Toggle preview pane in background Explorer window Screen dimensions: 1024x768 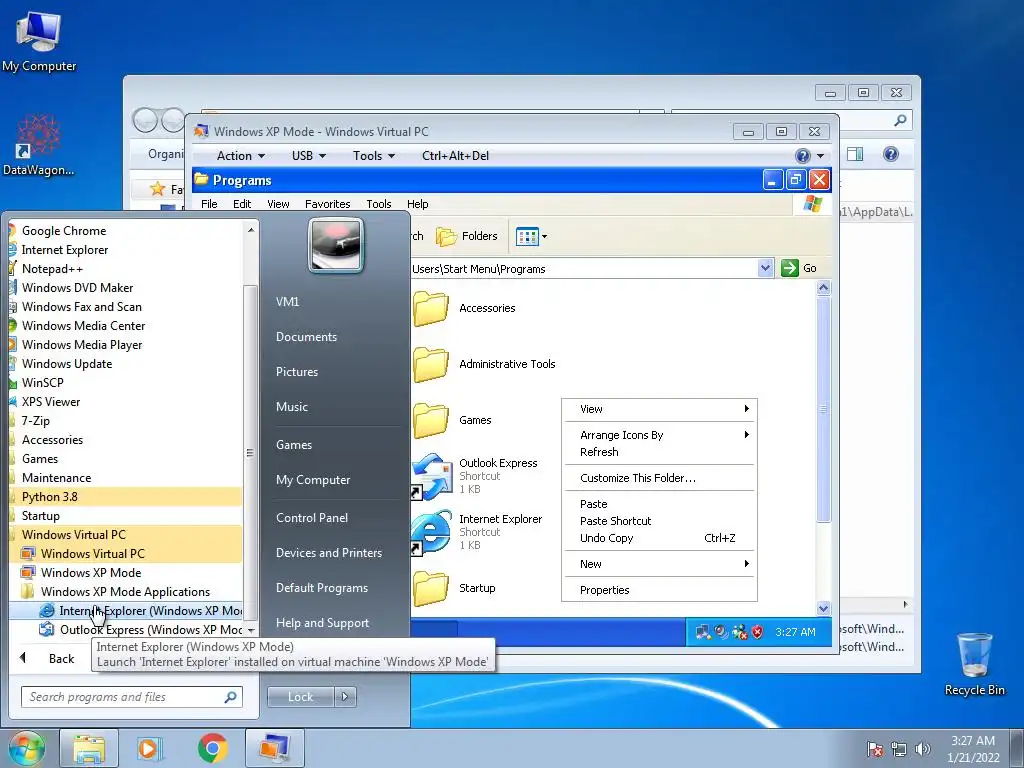coord(855,154)
